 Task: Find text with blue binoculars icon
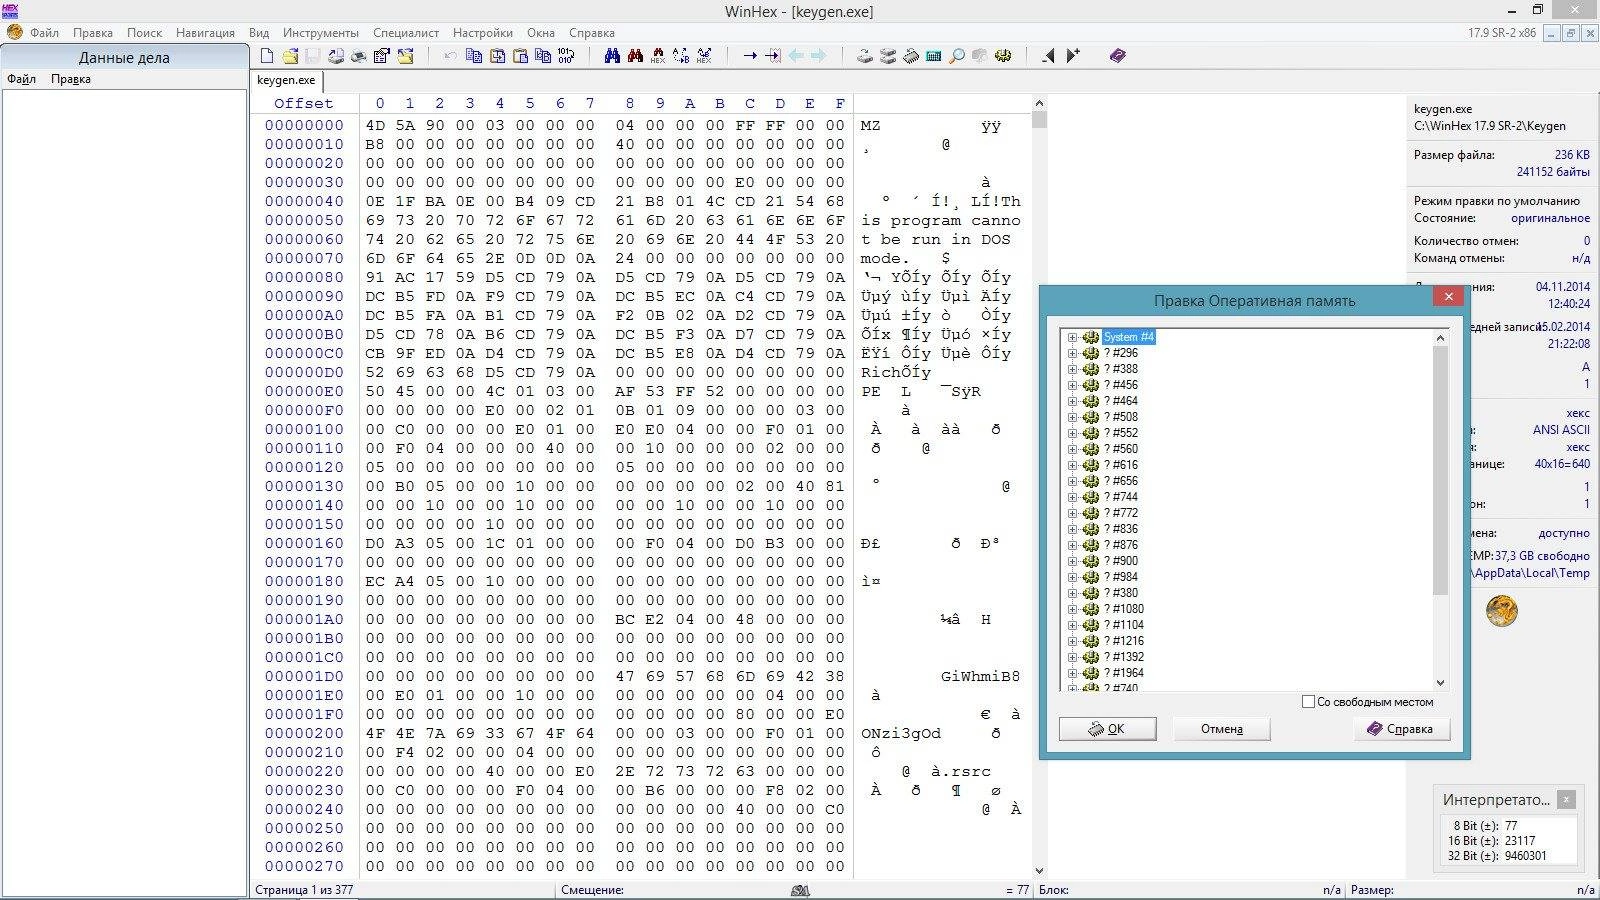click(612, 56)
